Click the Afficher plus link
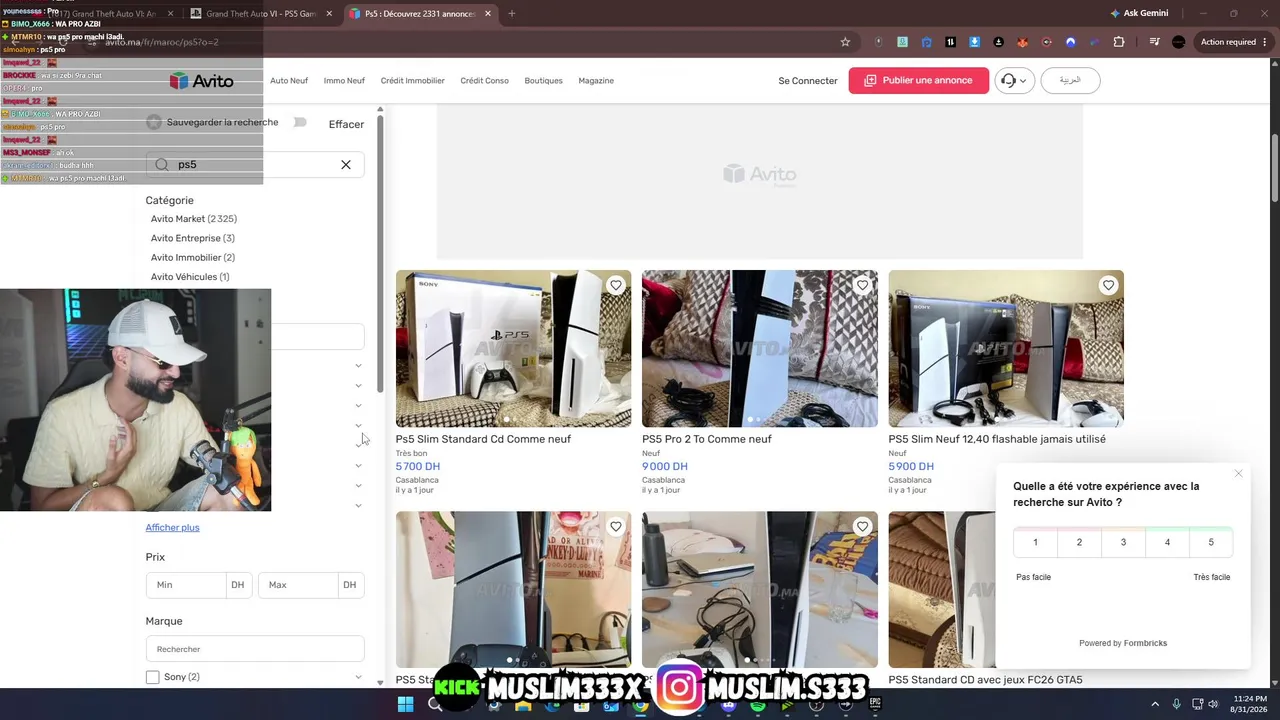 pyautogui.click(x=172, y=528)
